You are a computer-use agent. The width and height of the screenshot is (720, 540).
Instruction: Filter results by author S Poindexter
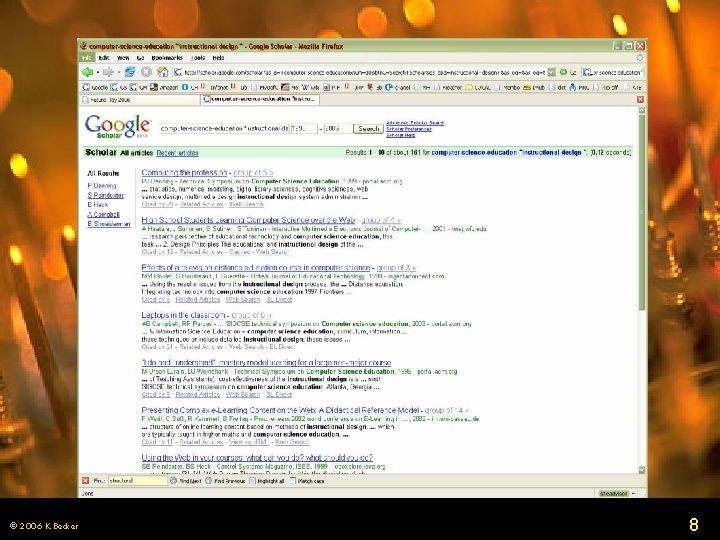click(106, 195)
